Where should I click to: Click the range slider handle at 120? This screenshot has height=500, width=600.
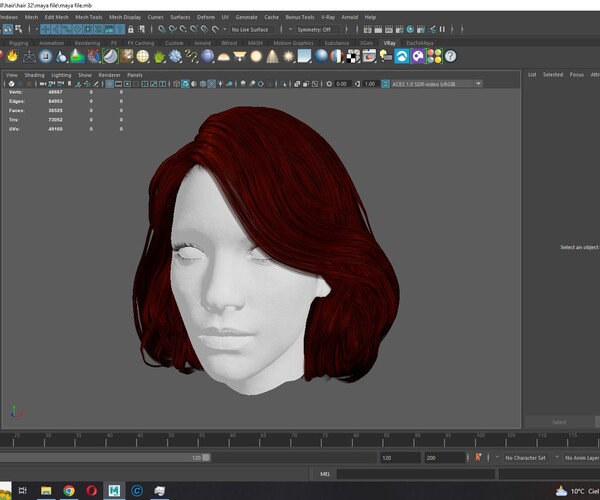coord(206,458)
